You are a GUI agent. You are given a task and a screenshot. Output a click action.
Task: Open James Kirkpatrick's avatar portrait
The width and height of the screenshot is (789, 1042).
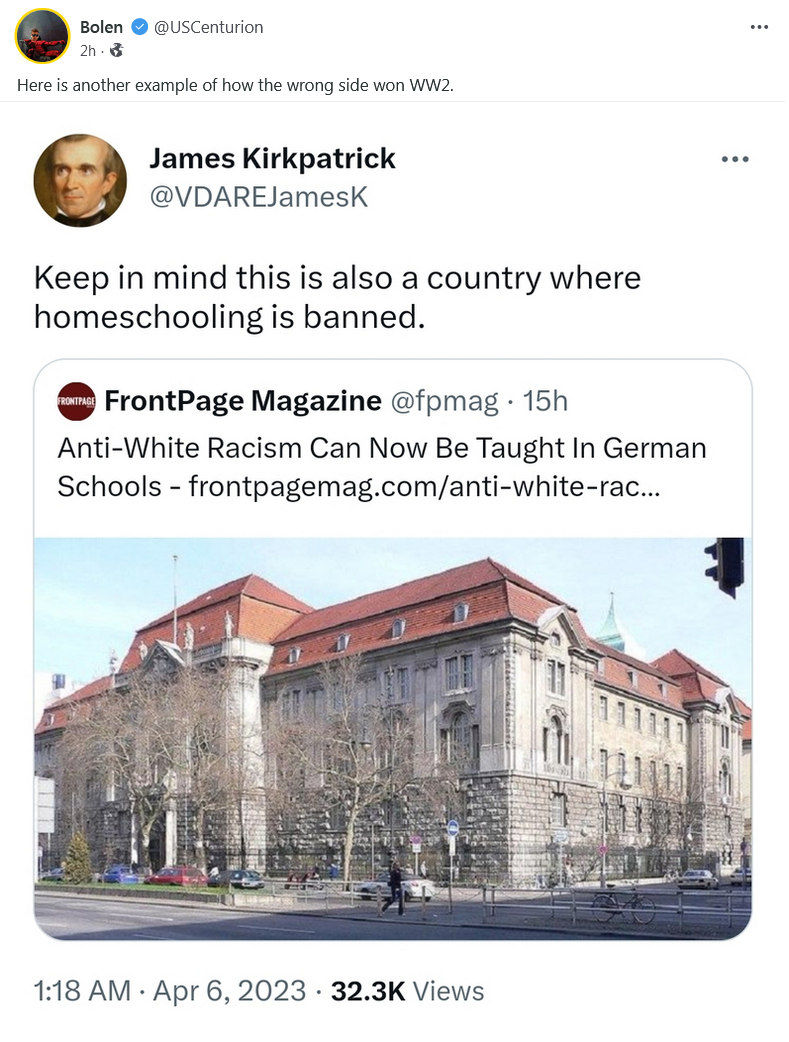pyautogui.click(x=80, y=180)
